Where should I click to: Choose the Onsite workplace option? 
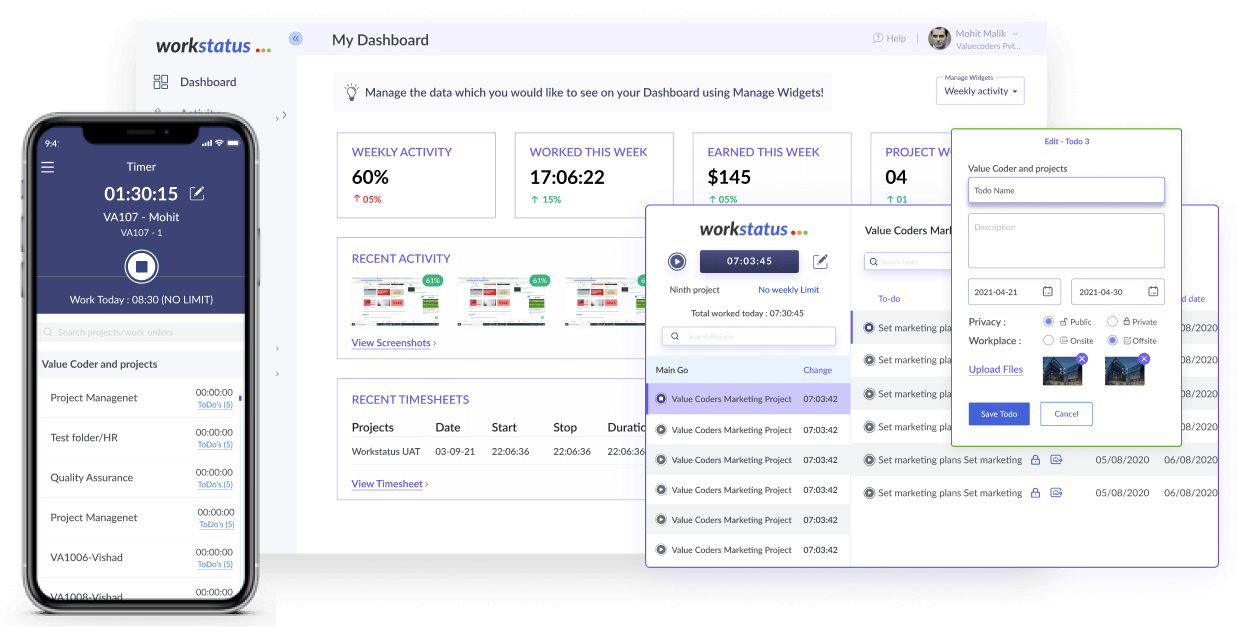pos(1048,341)
